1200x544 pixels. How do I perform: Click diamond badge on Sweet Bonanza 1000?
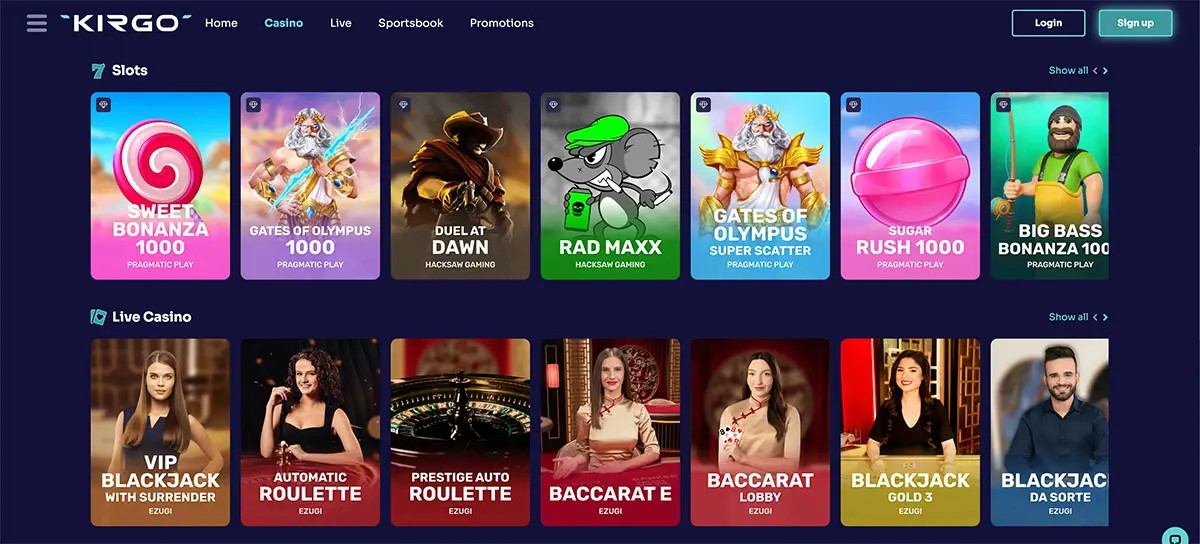coord(103,104)
